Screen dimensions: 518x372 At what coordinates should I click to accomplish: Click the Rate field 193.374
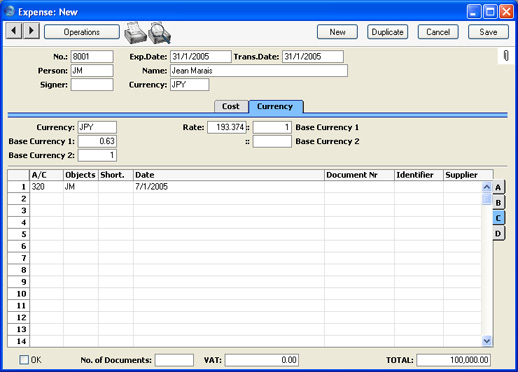[227, 127]
